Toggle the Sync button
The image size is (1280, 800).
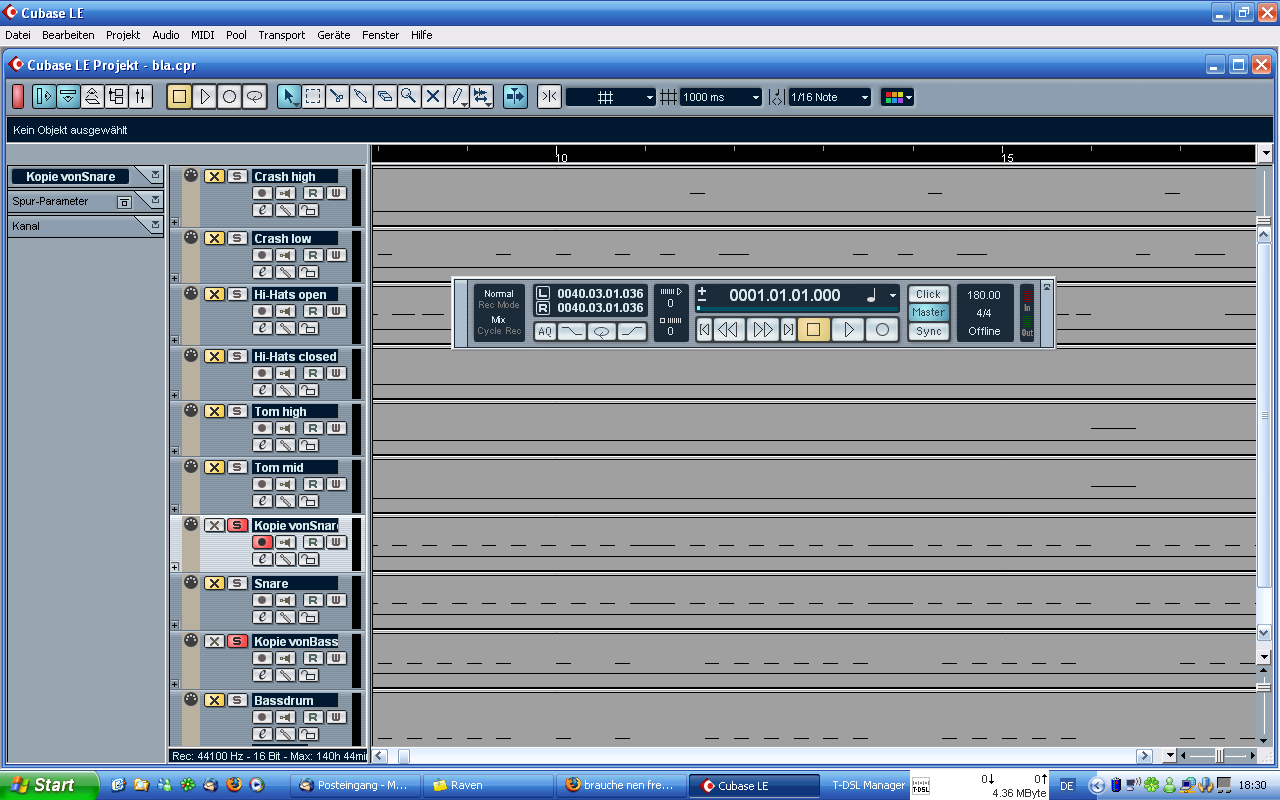tap(928, 331)
